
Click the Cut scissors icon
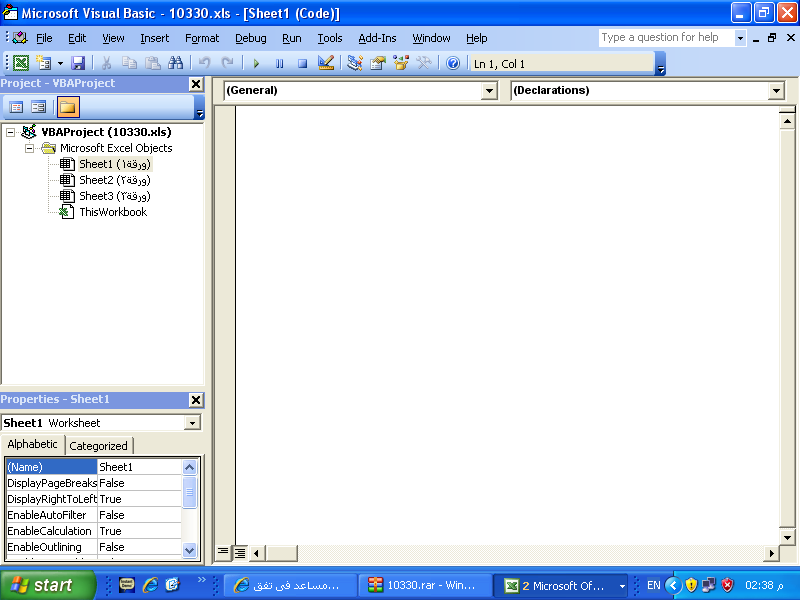click(x=106, y=63)
